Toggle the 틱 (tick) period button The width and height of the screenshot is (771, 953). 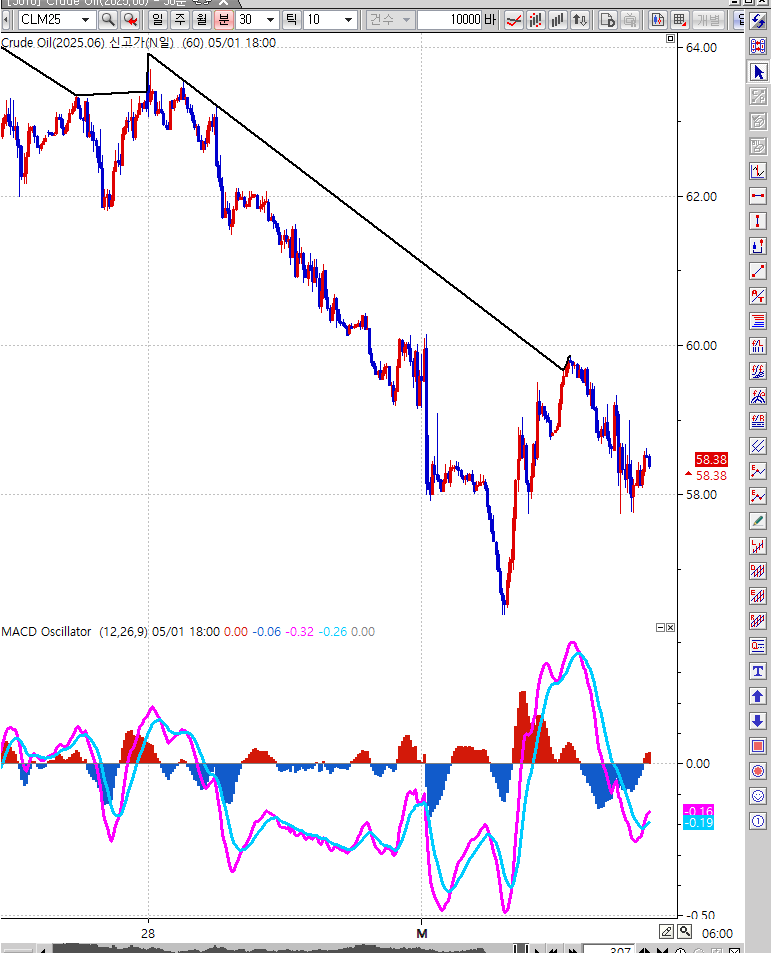coord(291,19)
